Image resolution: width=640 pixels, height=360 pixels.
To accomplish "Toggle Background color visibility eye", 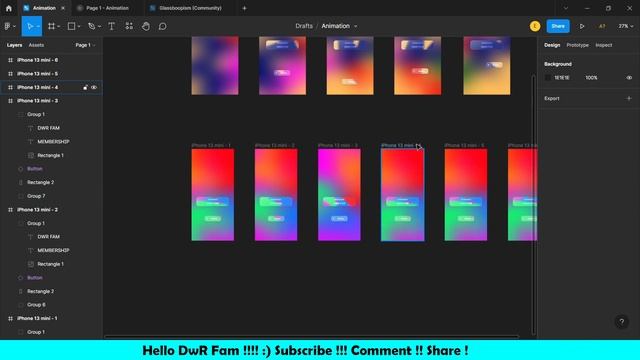I will coord(629,78).
